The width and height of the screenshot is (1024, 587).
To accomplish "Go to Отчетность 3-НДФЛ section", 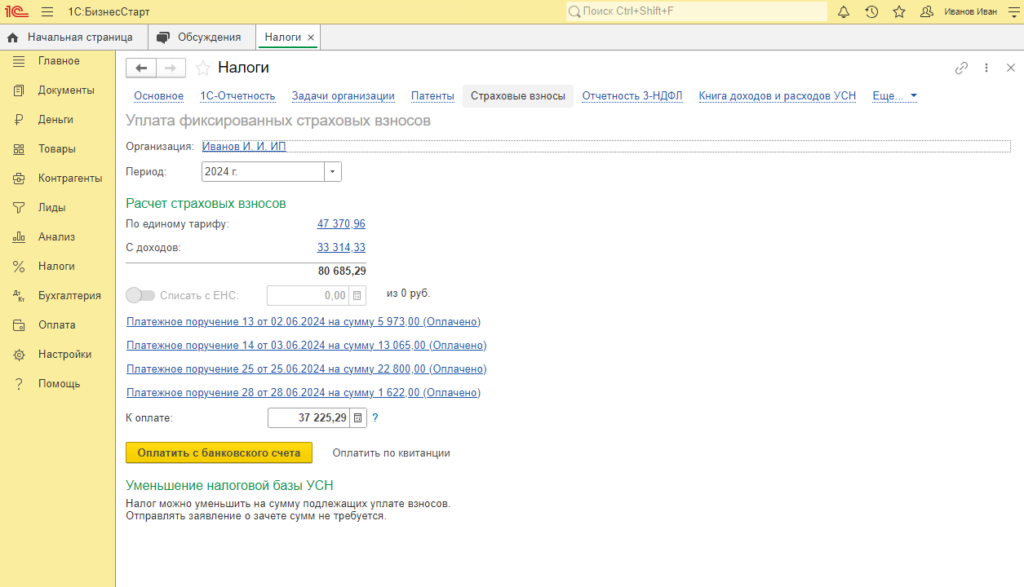I will [x=632, y=96].
